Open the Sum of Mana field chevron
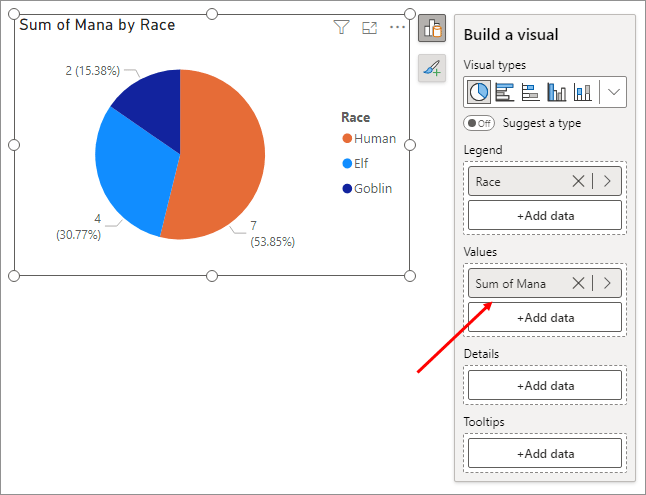This screenshot has width=646, height=495. 608,283
